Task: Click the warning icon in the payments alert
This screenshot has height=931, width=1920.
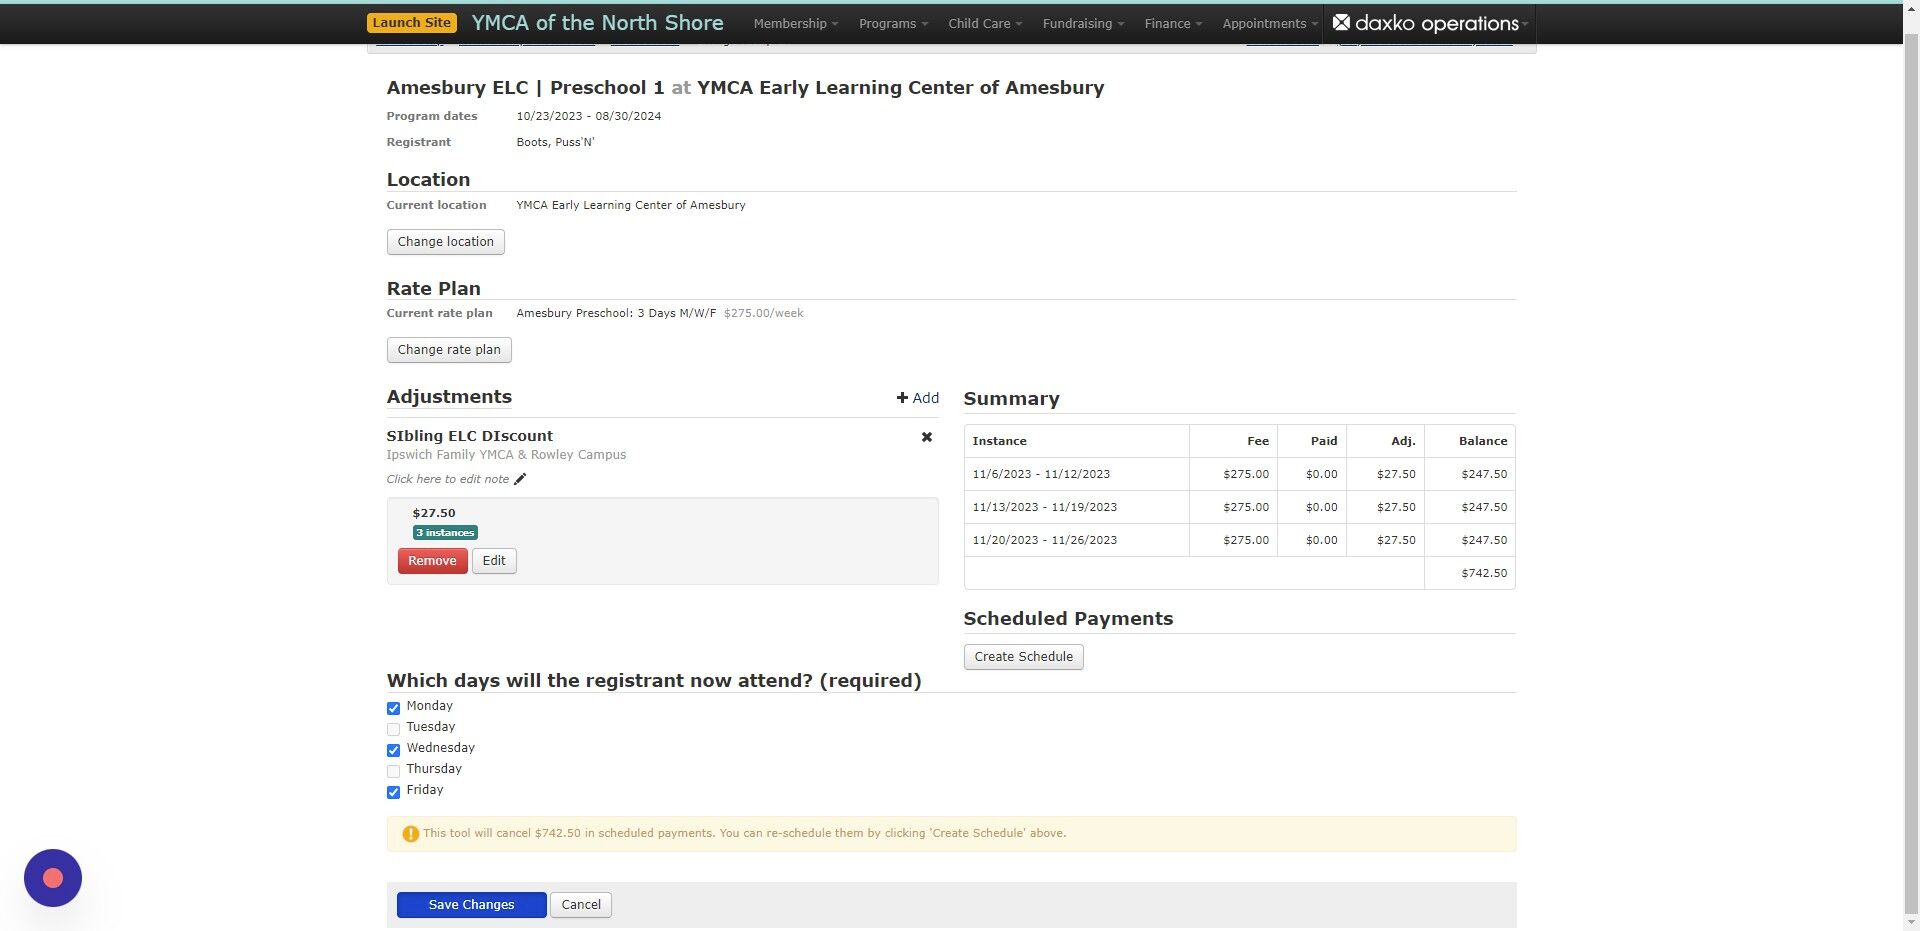Action: click(410, 833)
